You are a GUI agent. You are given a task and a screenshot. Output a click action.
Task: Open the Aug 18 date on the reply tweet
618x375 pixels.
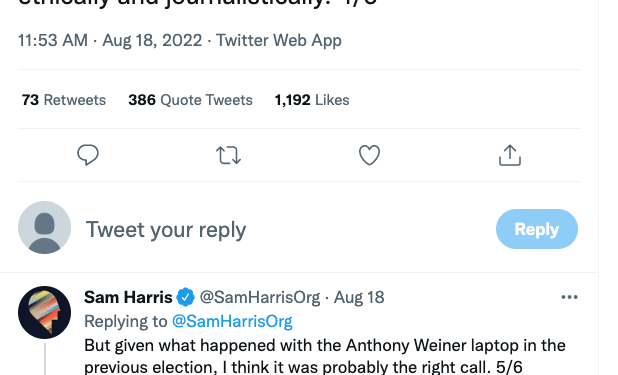tap(359, 297)
